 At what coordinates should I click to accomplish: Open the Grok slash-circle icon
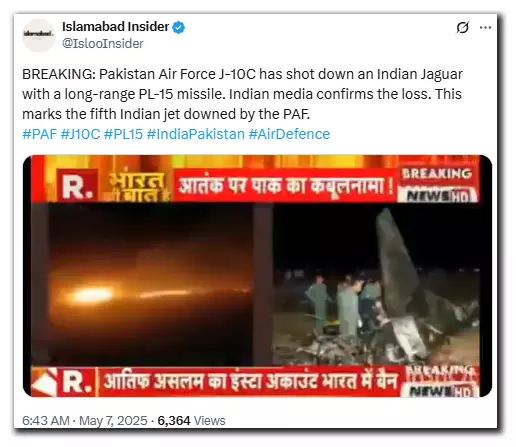462,27
